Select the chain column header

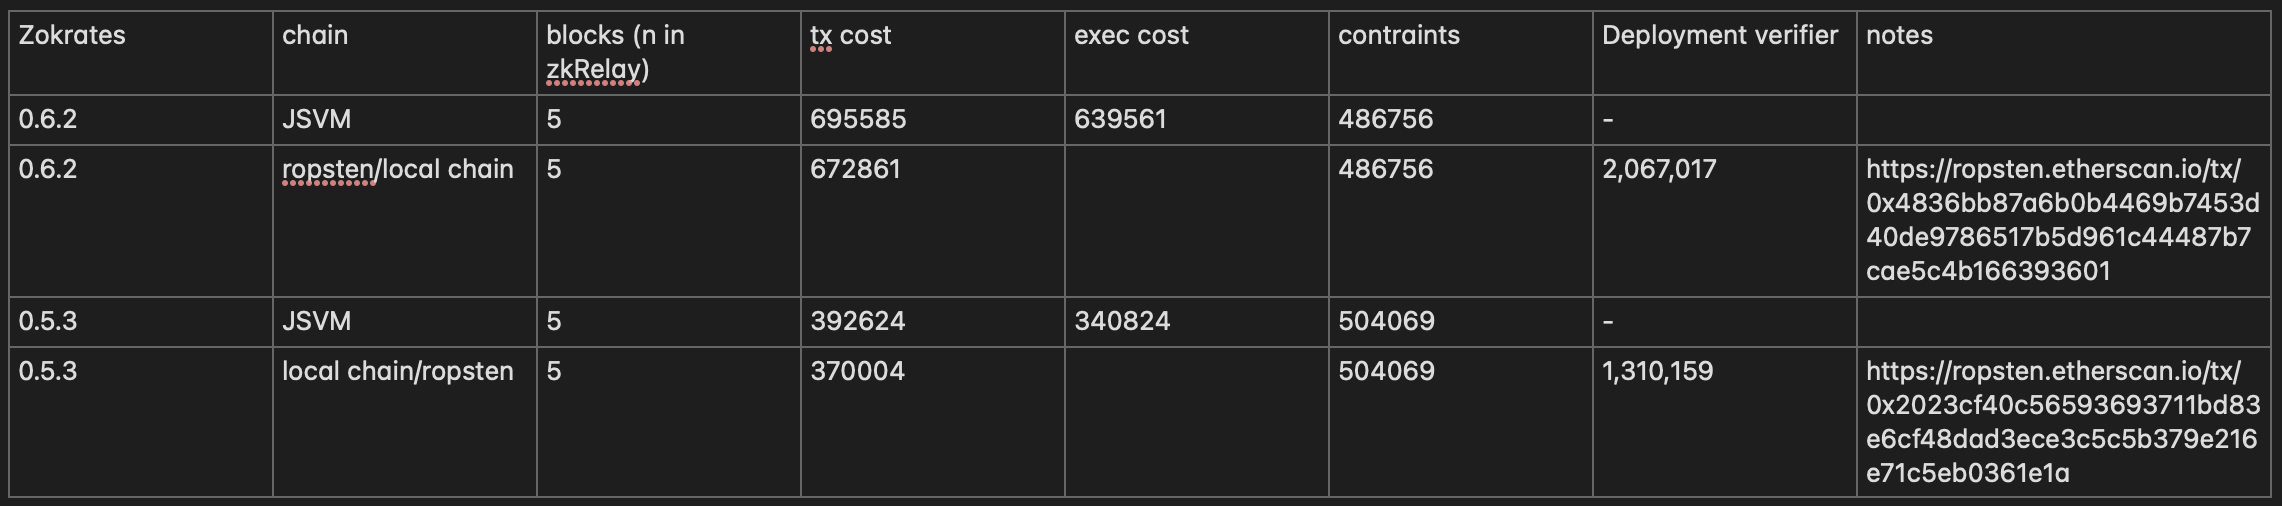(405, 53)
